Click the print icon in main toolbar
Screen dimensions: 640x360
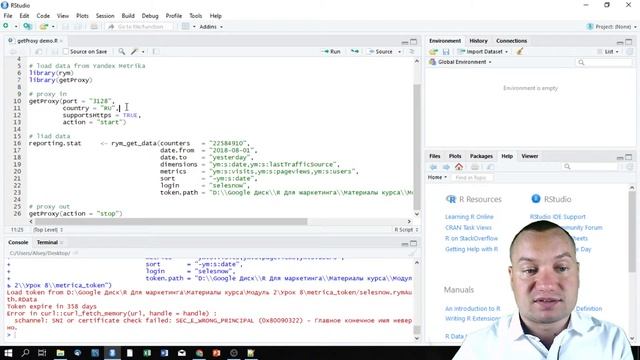coord(94,27)
